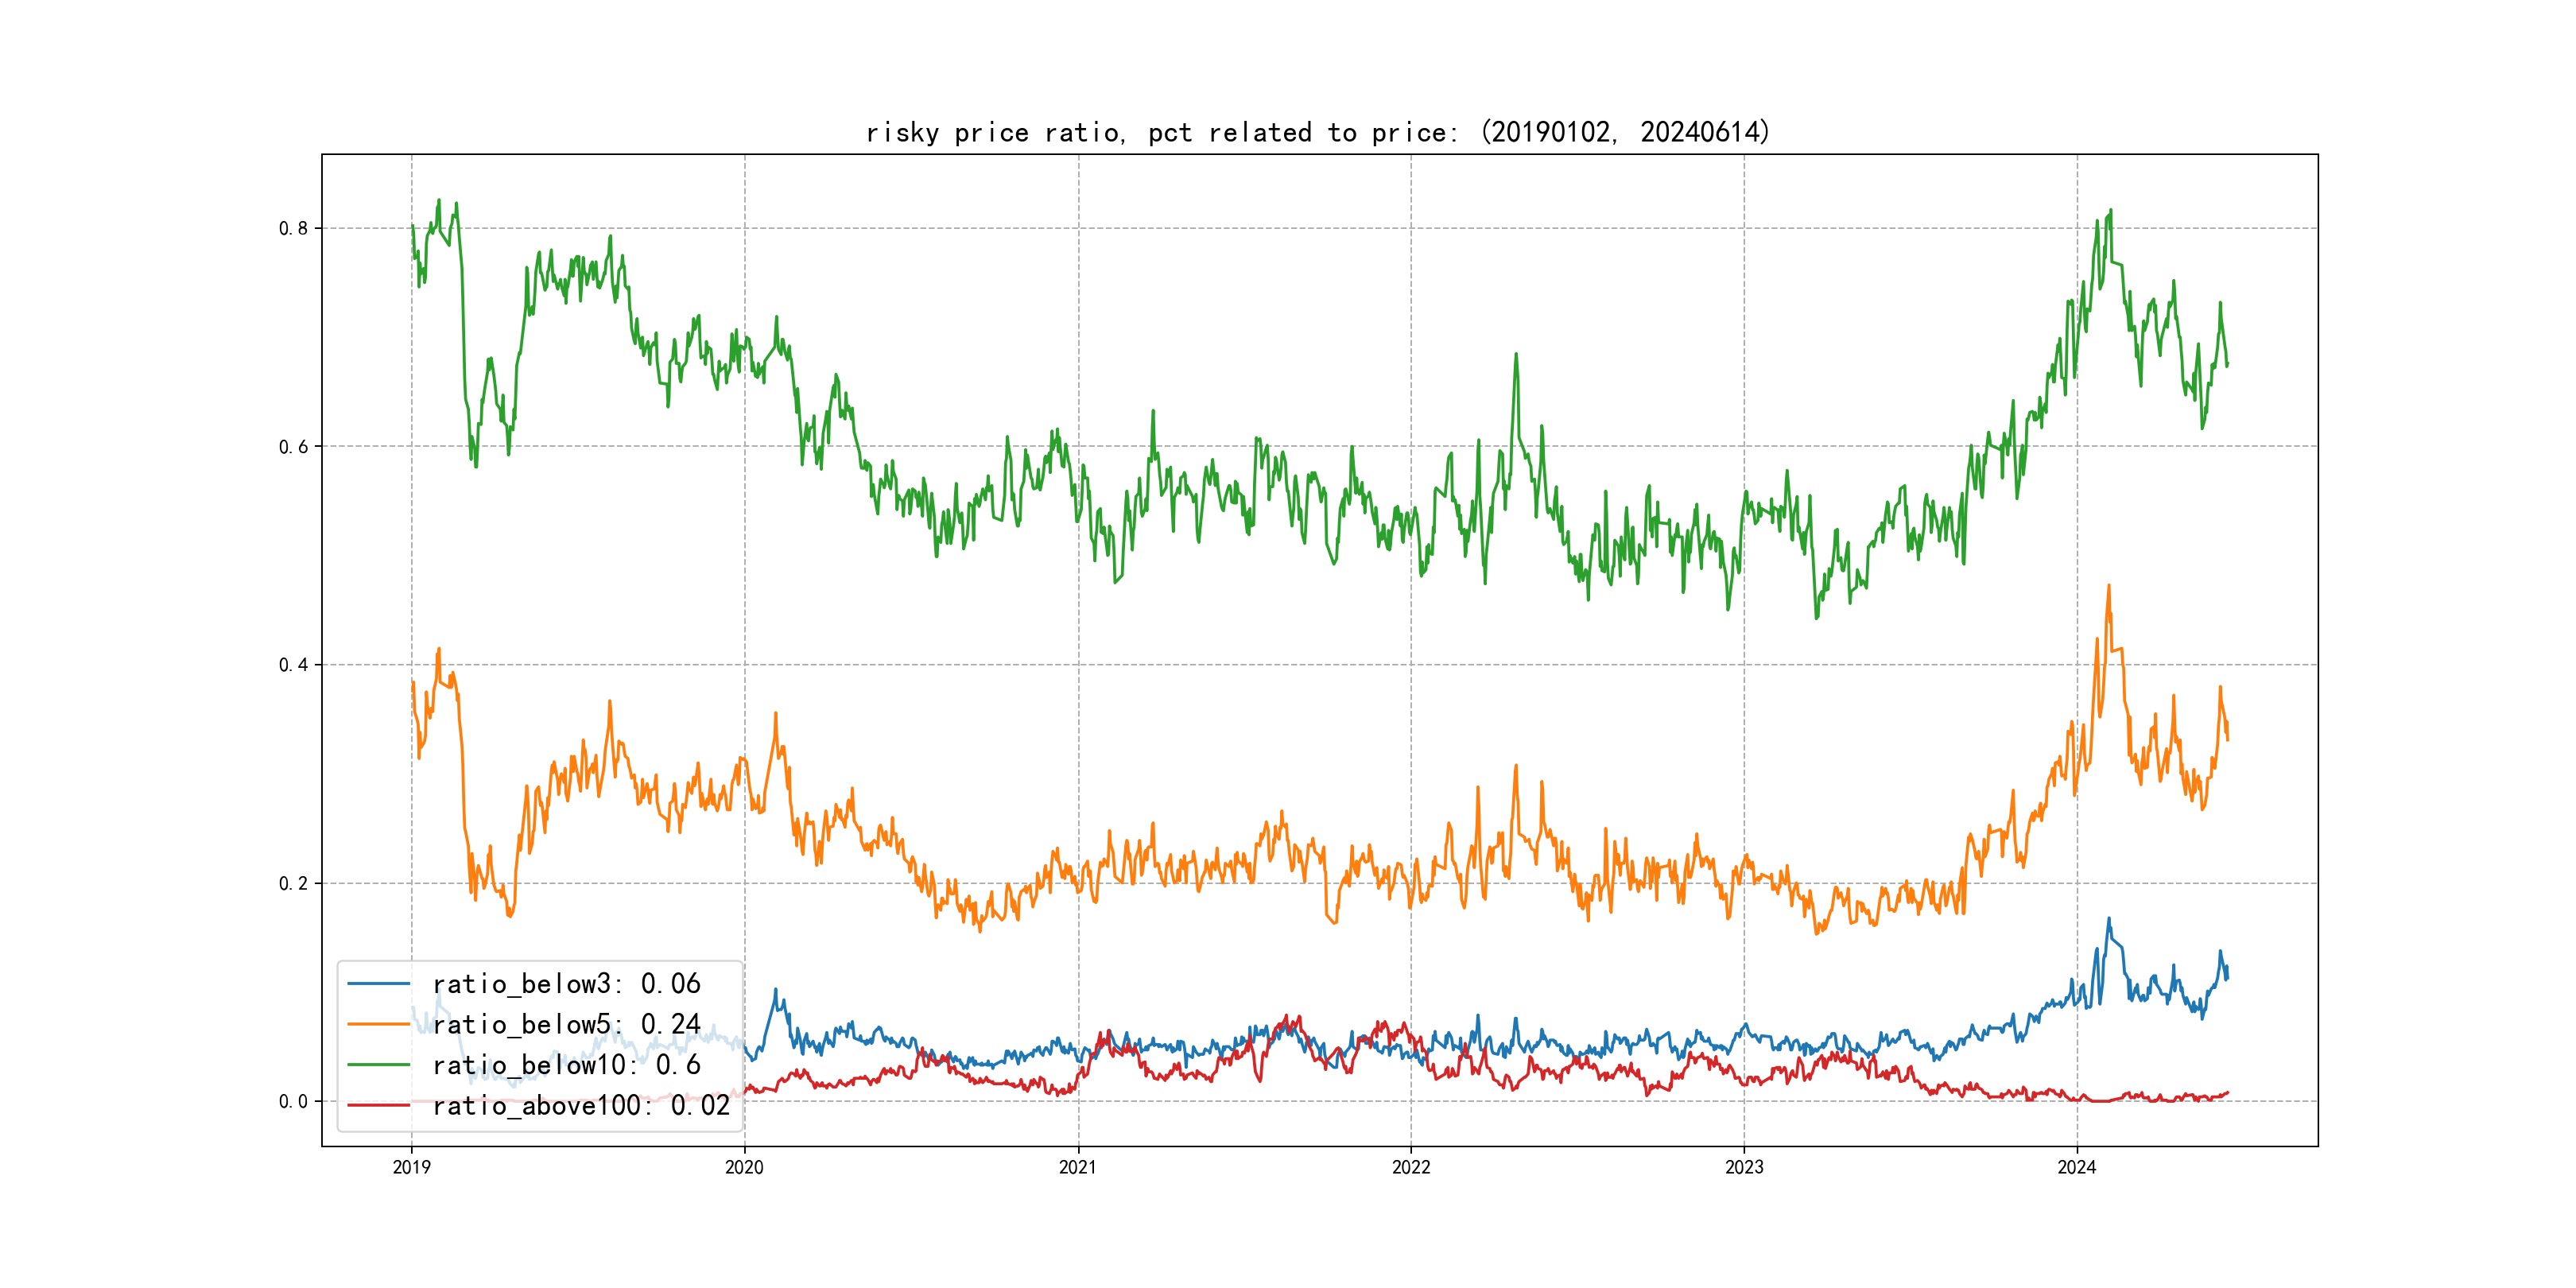The image size is (2576, 1288).
Task: Click the 2021 x-axis tick label
Action: click(x=1078, y=1167)
